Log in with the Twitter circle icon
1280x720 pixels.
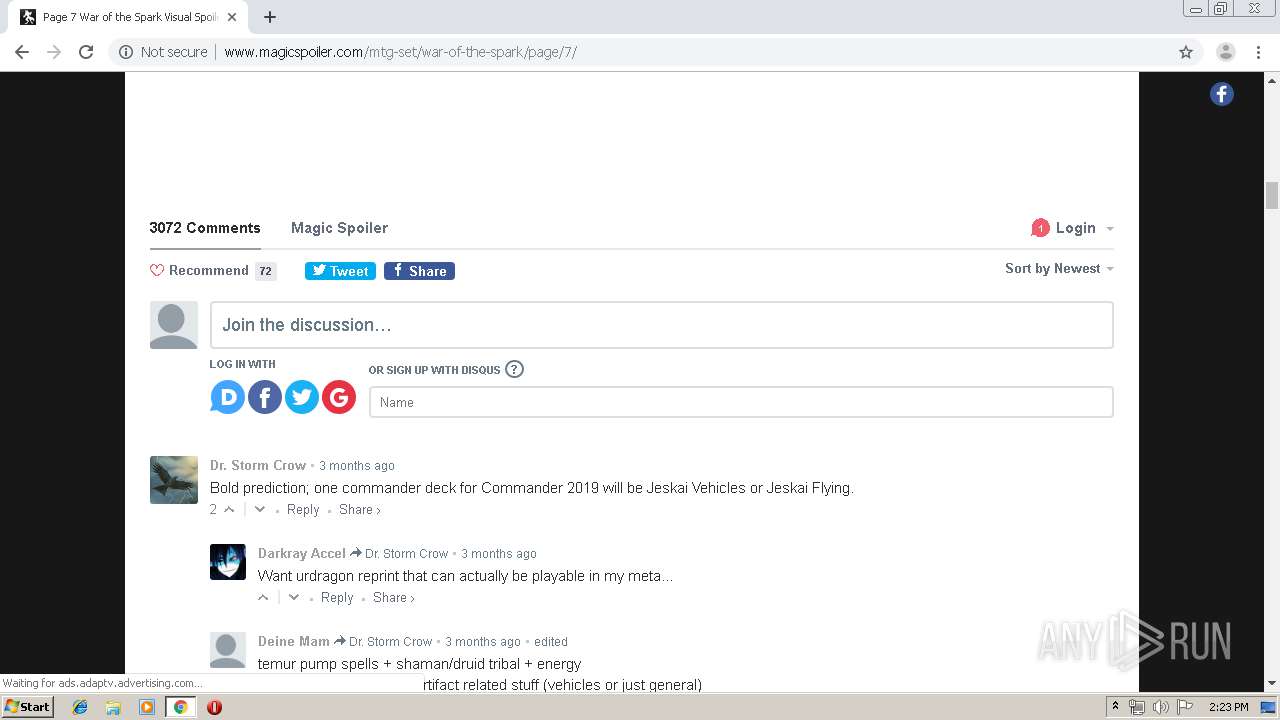click(x=301, y=397)
